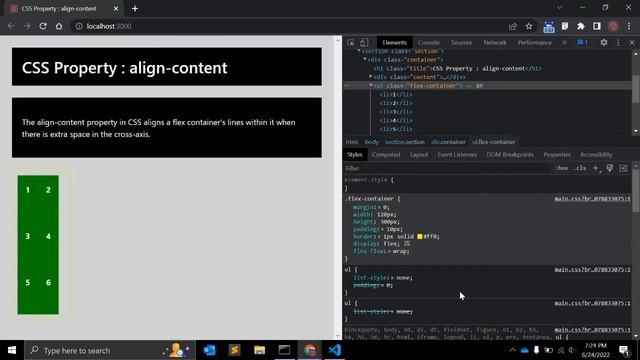Viewport: 640px width, 360px height.
Task: Open the Computed pane tab
Action: 386,155
